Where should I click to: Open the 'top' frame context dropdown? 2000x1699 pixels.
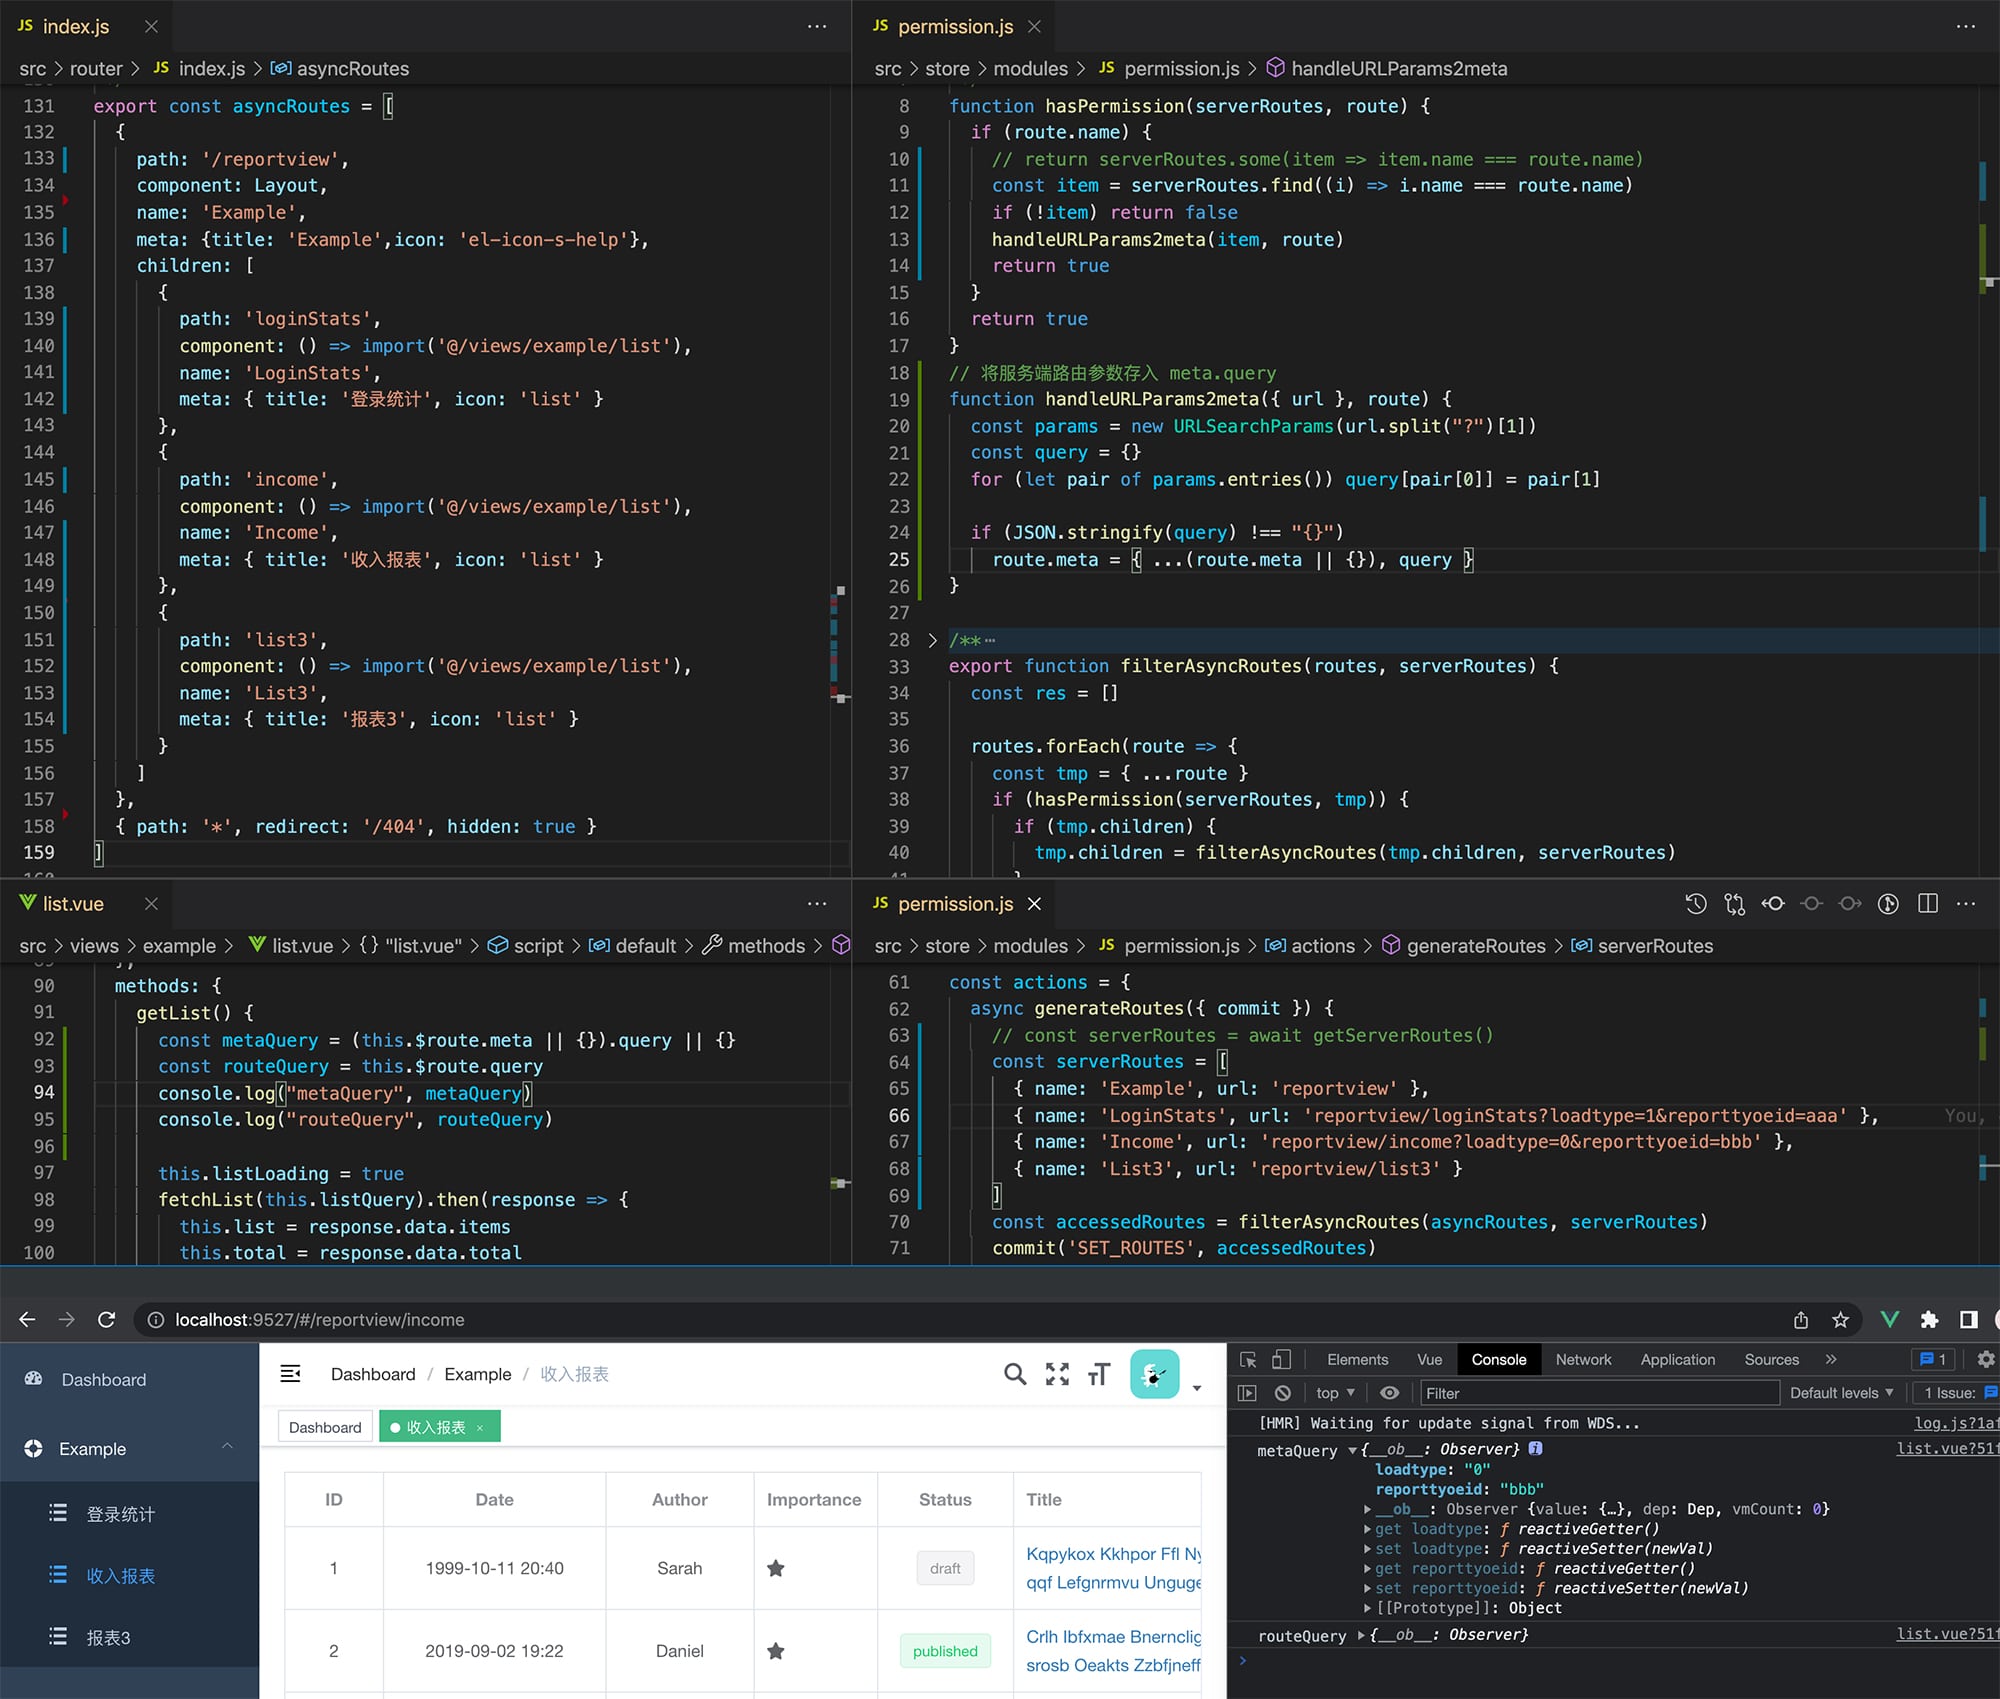coord(1333,1392)
